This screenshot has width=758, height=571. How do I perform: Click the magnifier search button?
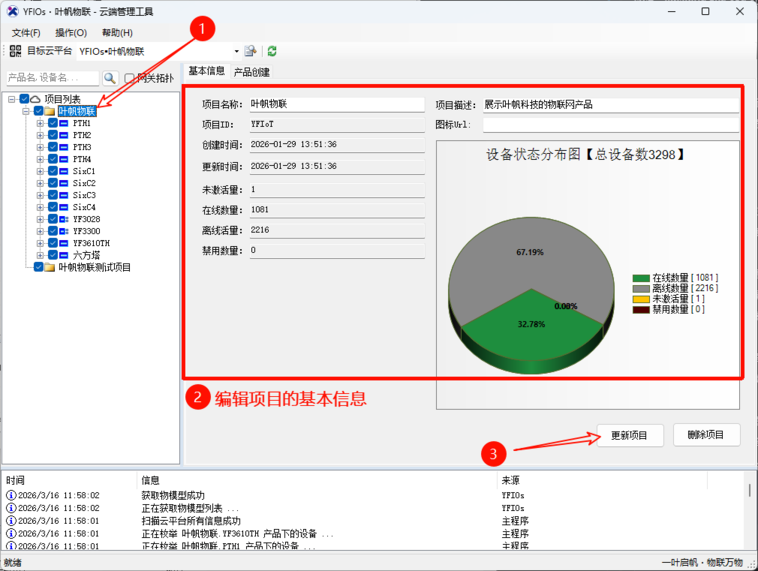click(x=110, y=78)
